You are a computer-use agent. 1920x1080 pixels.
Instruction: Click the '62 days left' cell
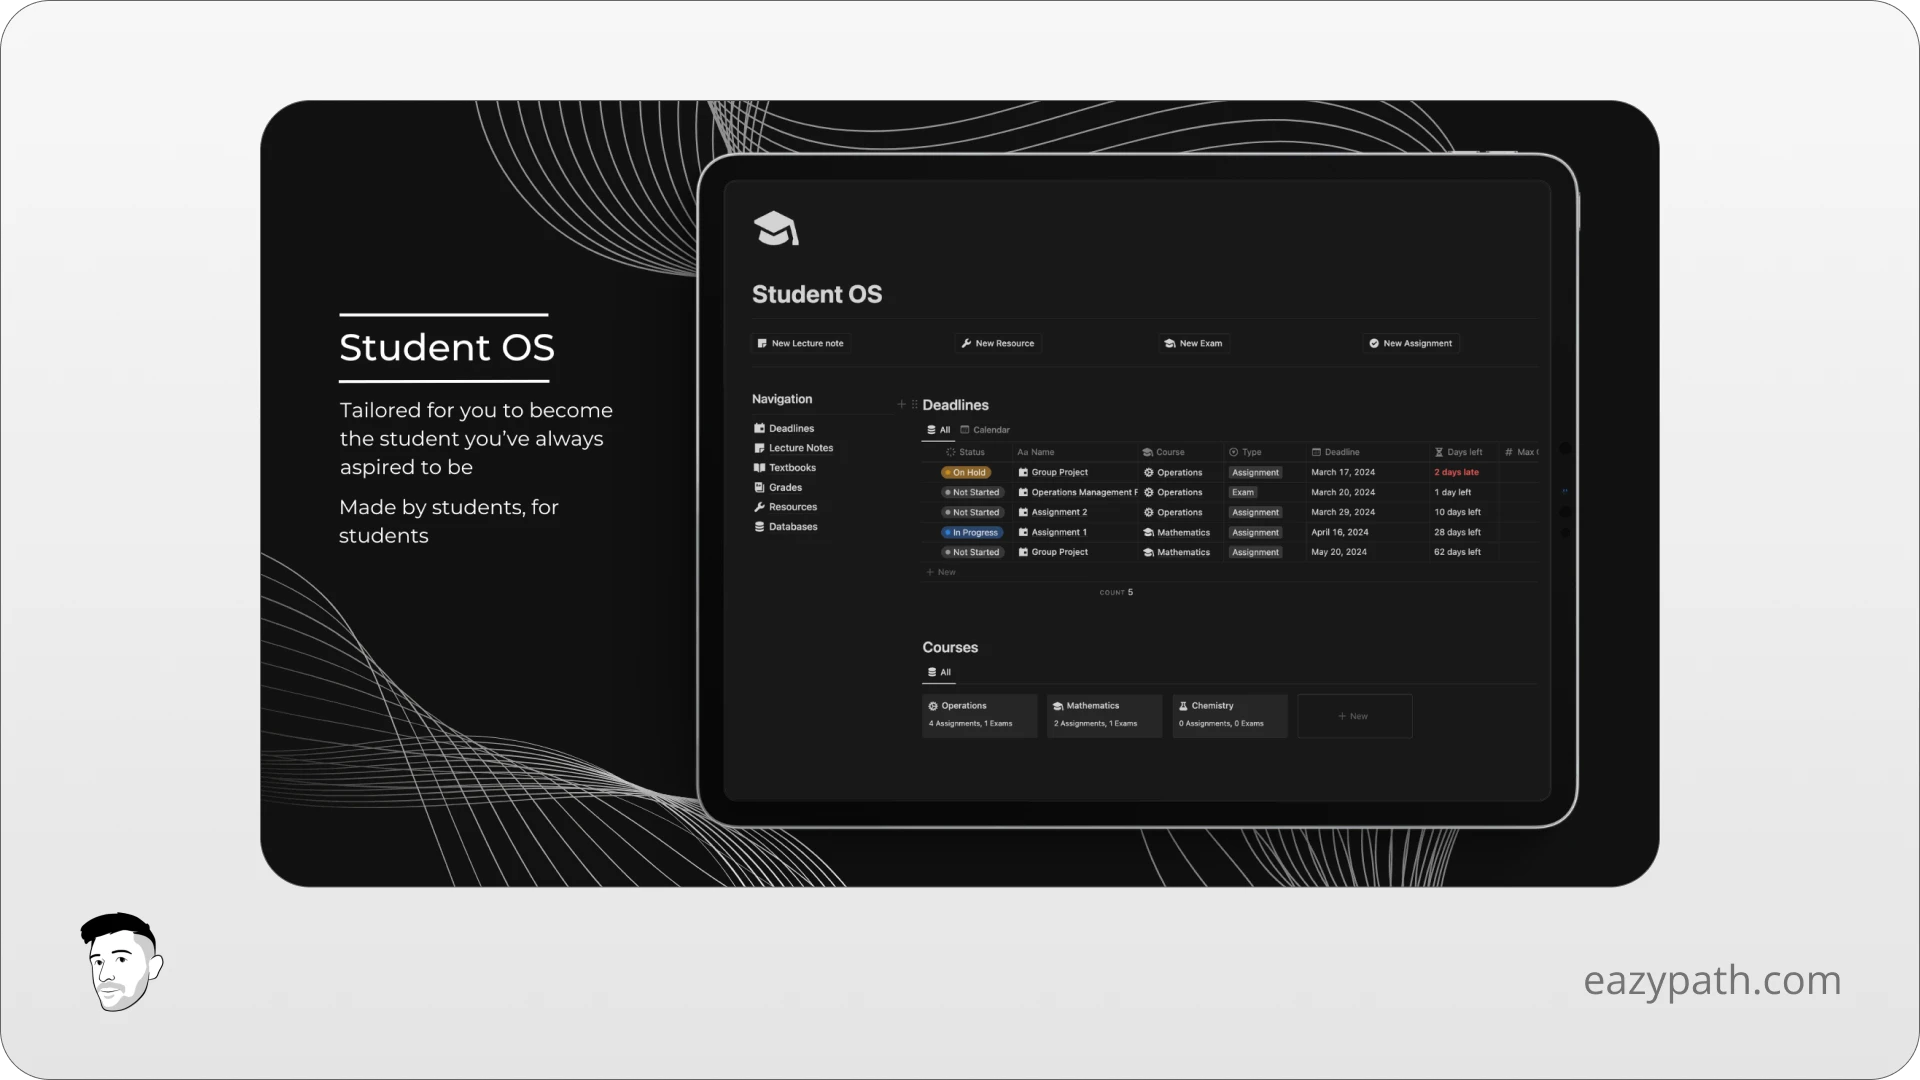1457,552
